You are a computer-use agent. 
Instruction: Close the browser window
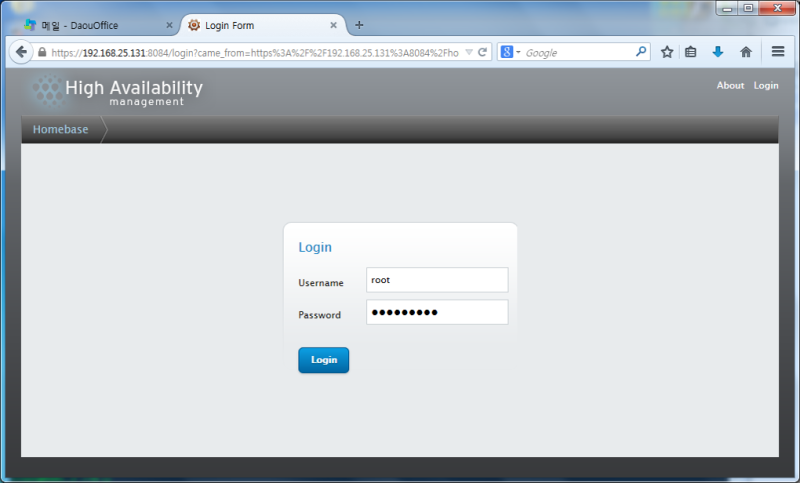pyautogui.click(x=777, y=8)
